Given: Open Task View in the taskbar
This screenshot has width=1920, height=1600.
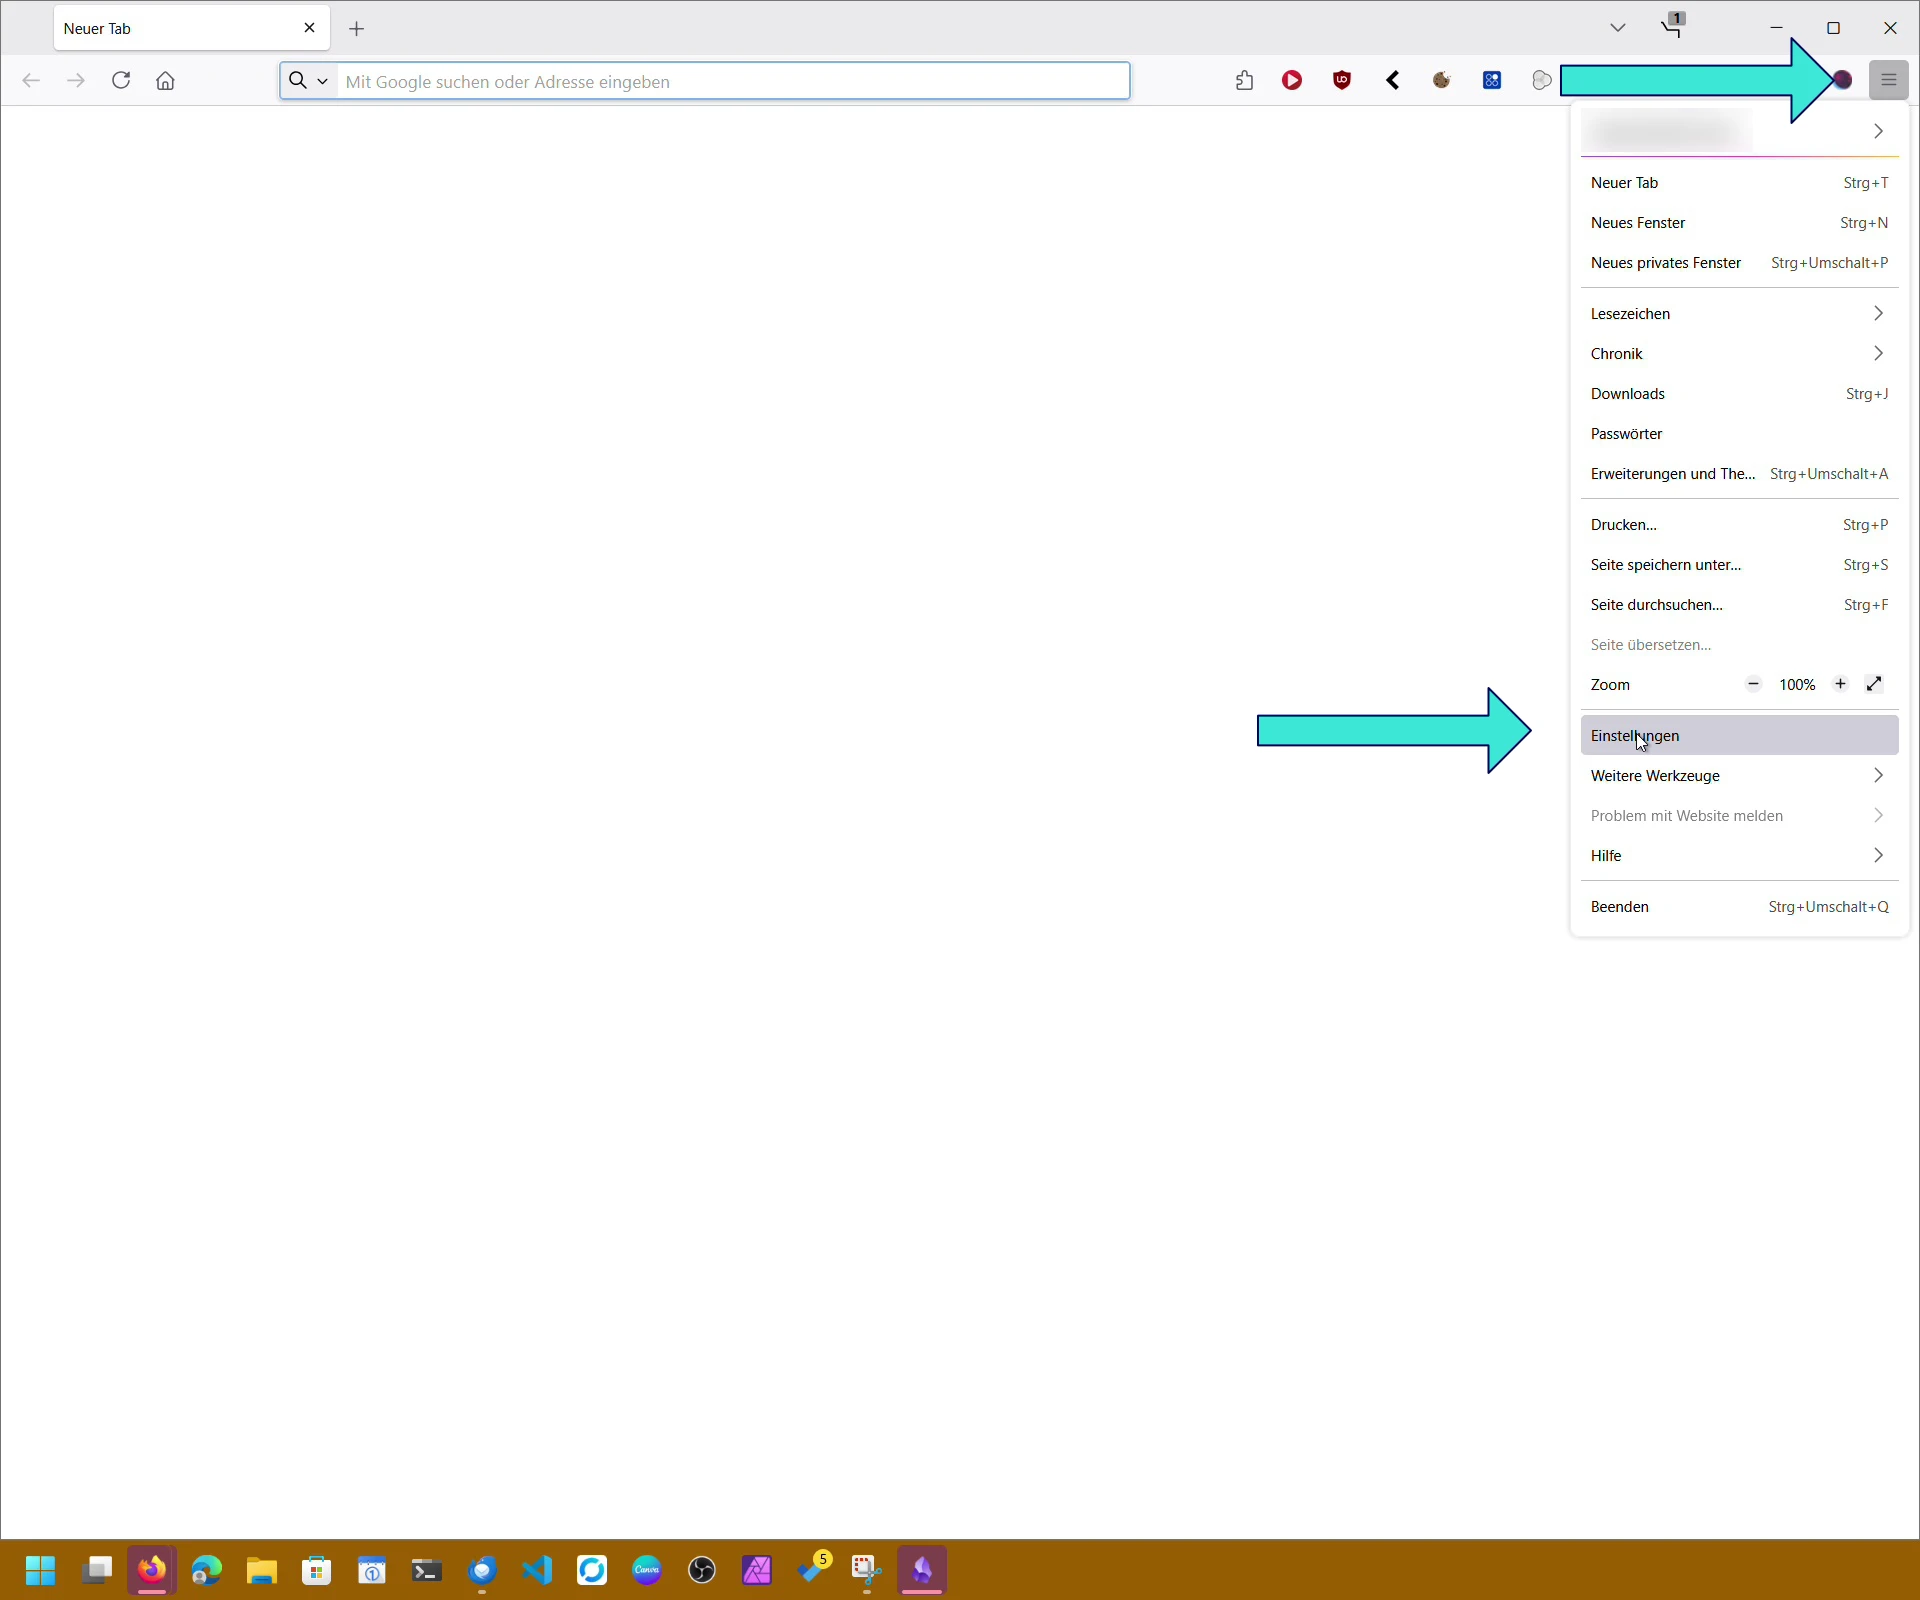Looking at the screenshot, I should pos(97,1571).
